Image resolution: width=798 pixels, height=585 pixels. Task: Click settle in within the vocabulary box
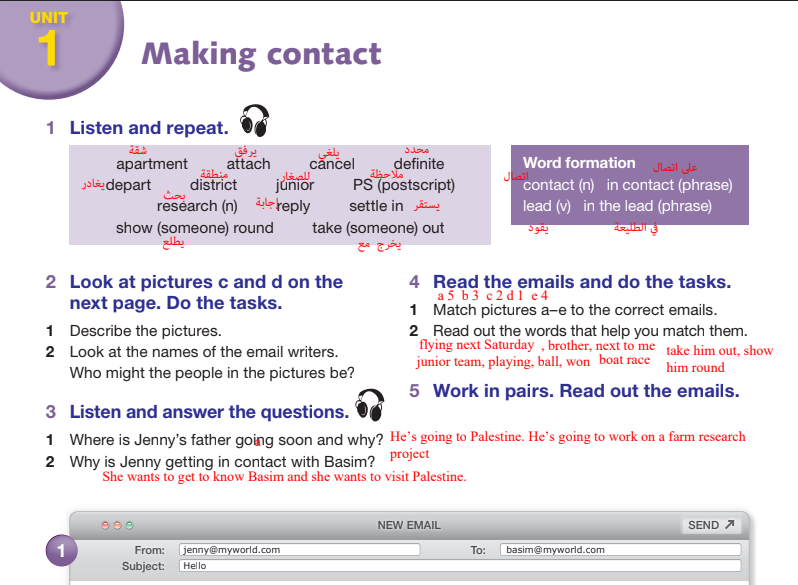(x=376, y=206)
